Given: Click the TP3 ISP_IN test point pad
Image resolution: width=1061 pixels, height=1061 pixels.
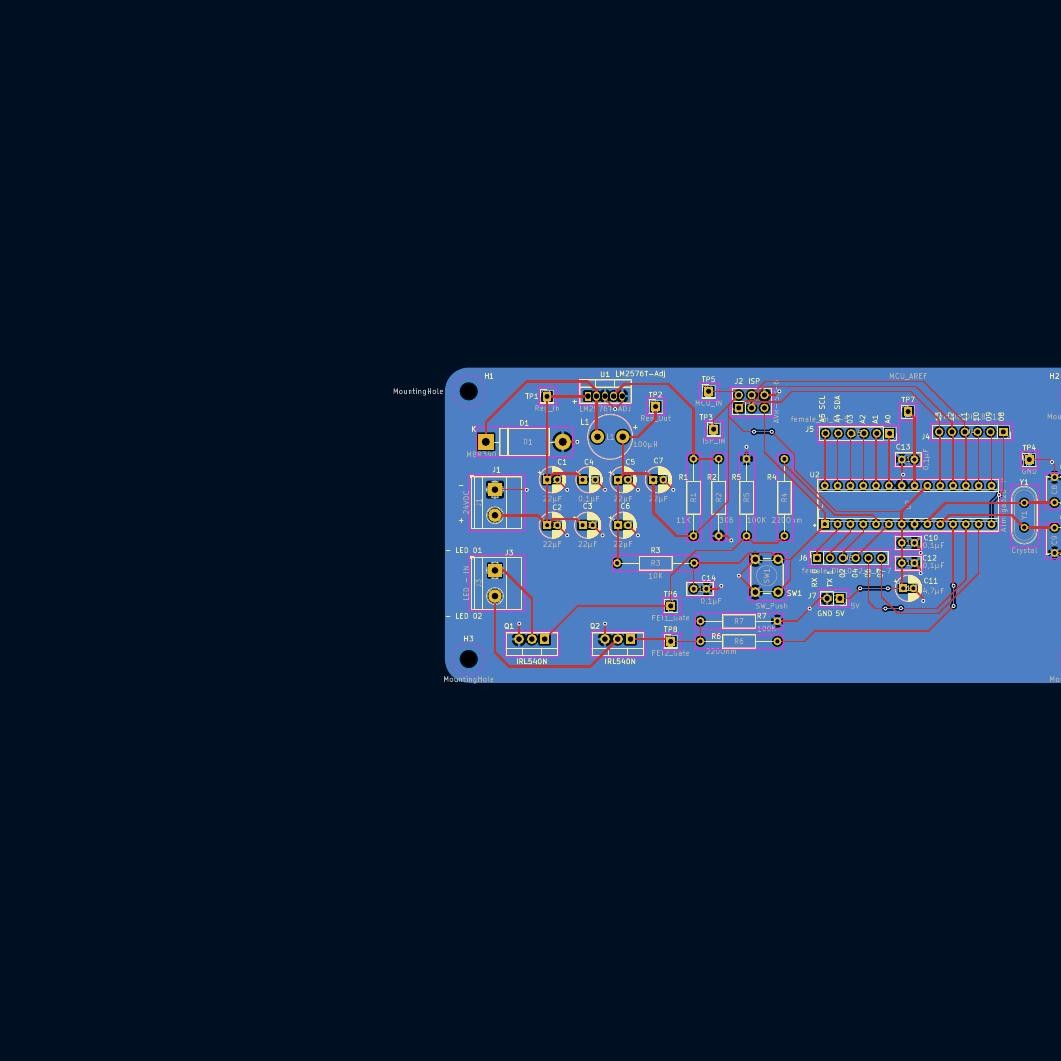Looking at the screenshot, I should click(x=713, y=429).
